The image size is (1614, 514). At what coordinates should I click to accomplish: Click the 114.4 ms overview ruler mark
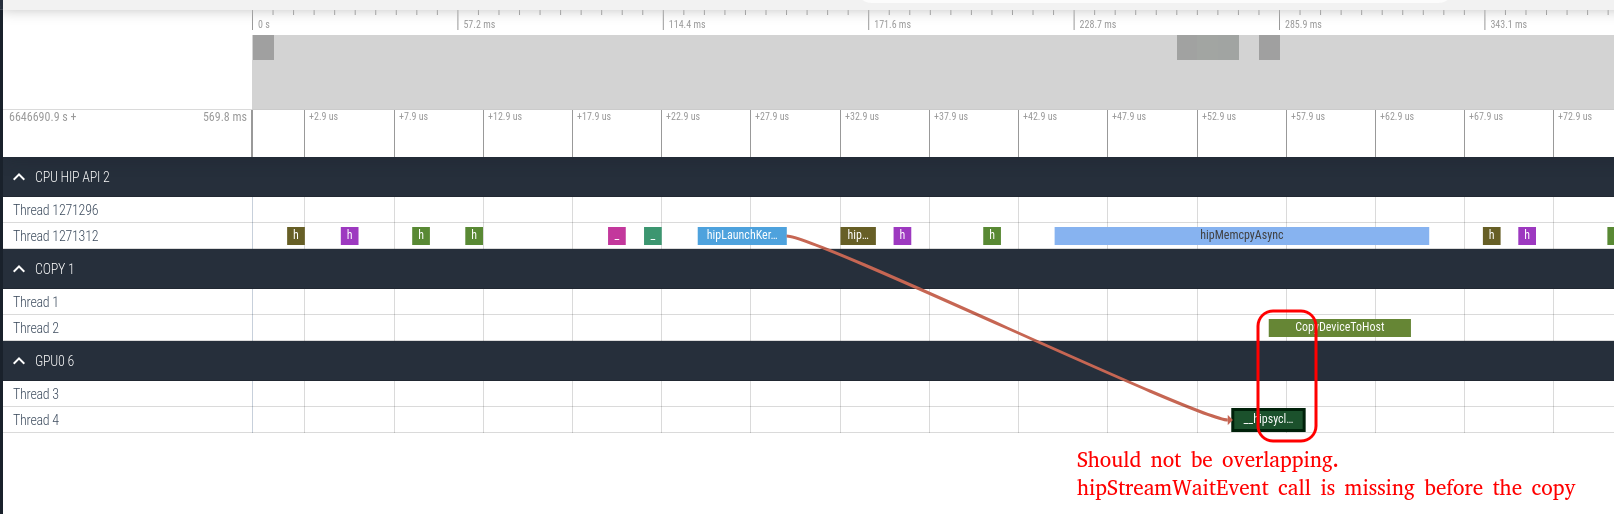click(687, 24)
